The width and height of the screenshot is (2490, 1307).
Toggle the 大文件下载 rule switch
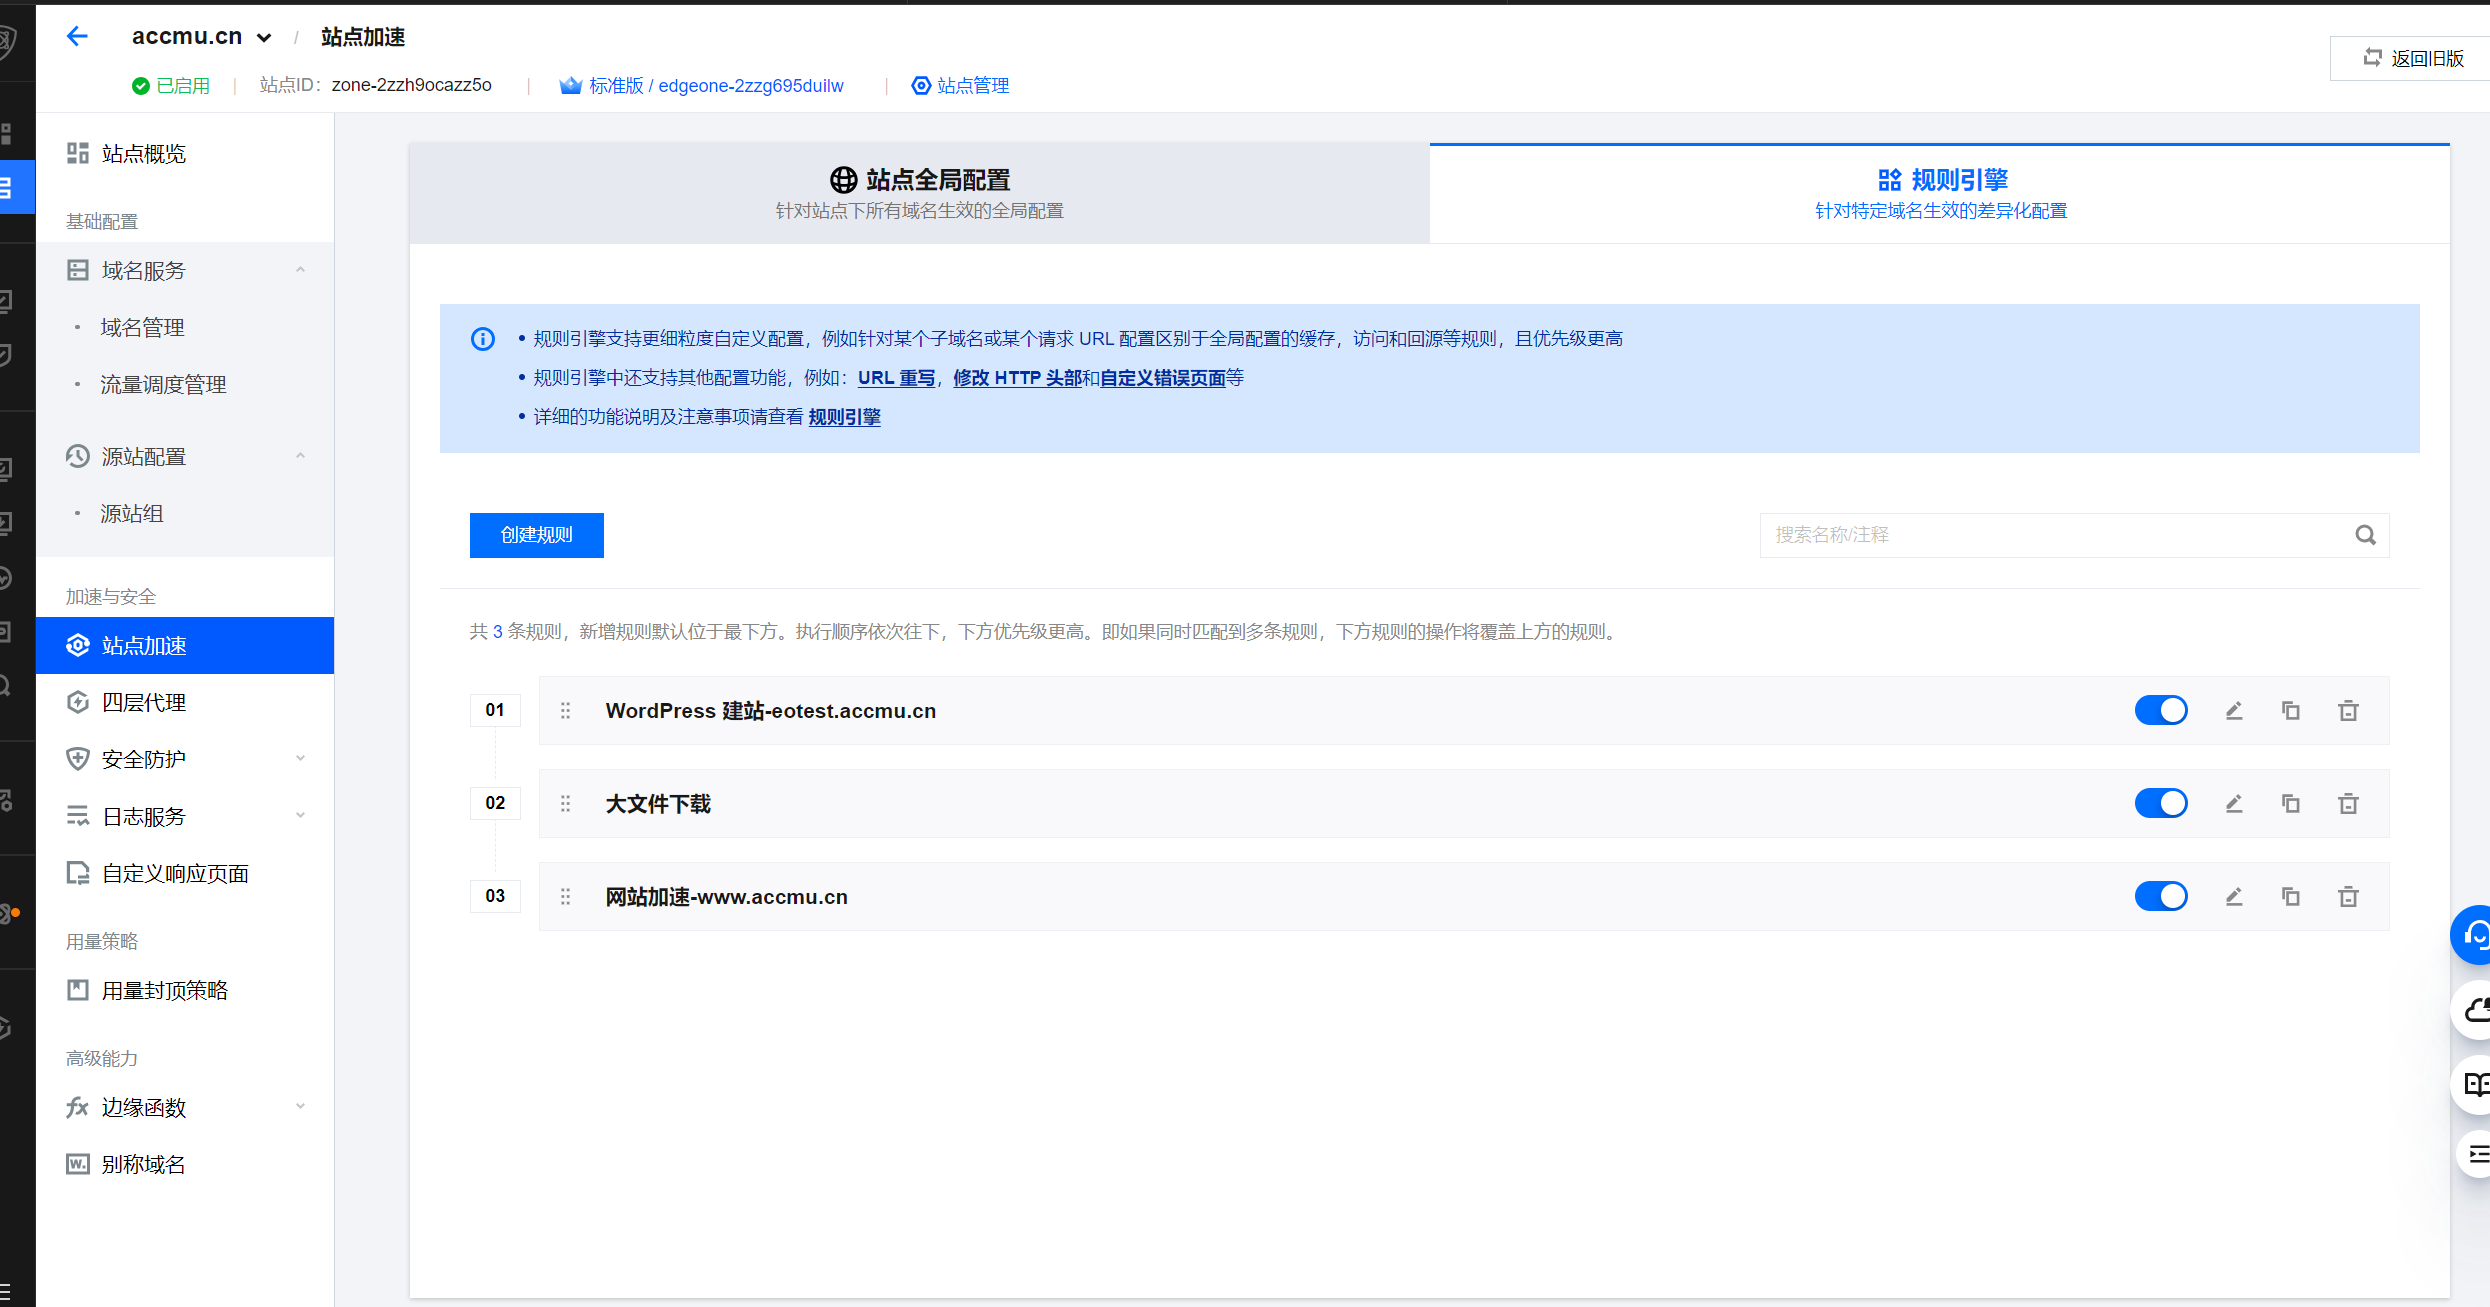(x=2161, y=803)
